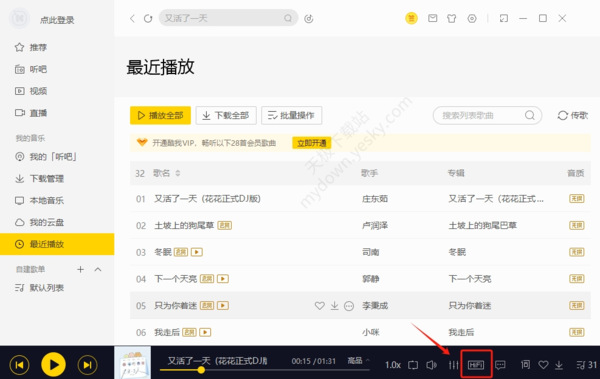Toggle the loop playback mode icon
This screenshot has height=379, width=600.
413,365
